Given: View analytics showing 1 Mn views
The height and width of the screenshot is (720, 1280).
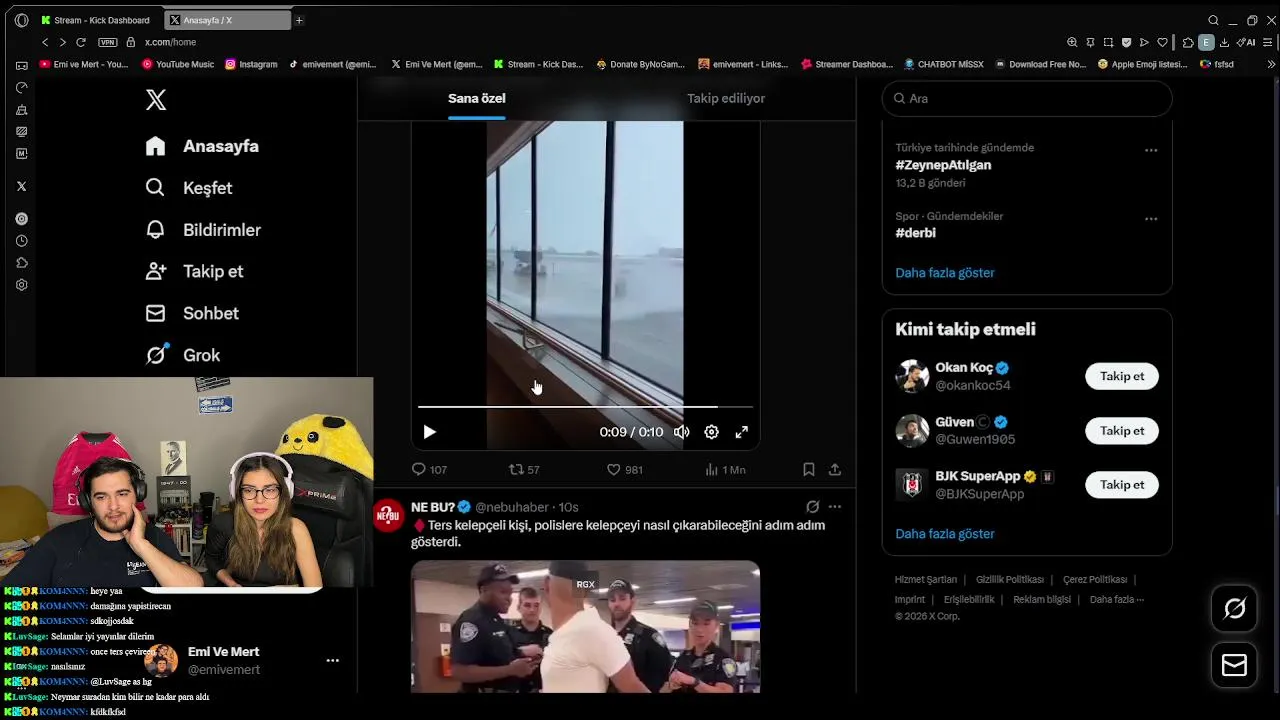Looking at the screenshot, I should pos(725,469).
